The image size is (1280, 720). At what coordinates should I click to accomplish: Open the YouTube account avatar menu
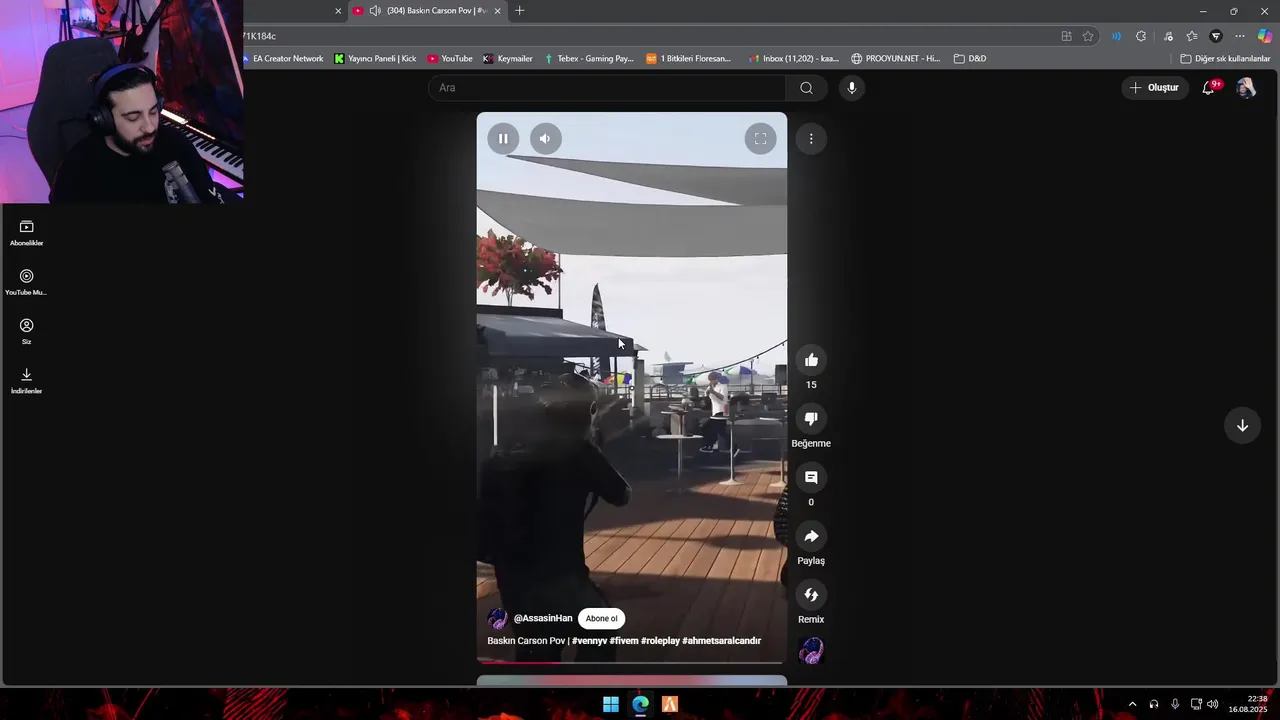coord(1246,88)
